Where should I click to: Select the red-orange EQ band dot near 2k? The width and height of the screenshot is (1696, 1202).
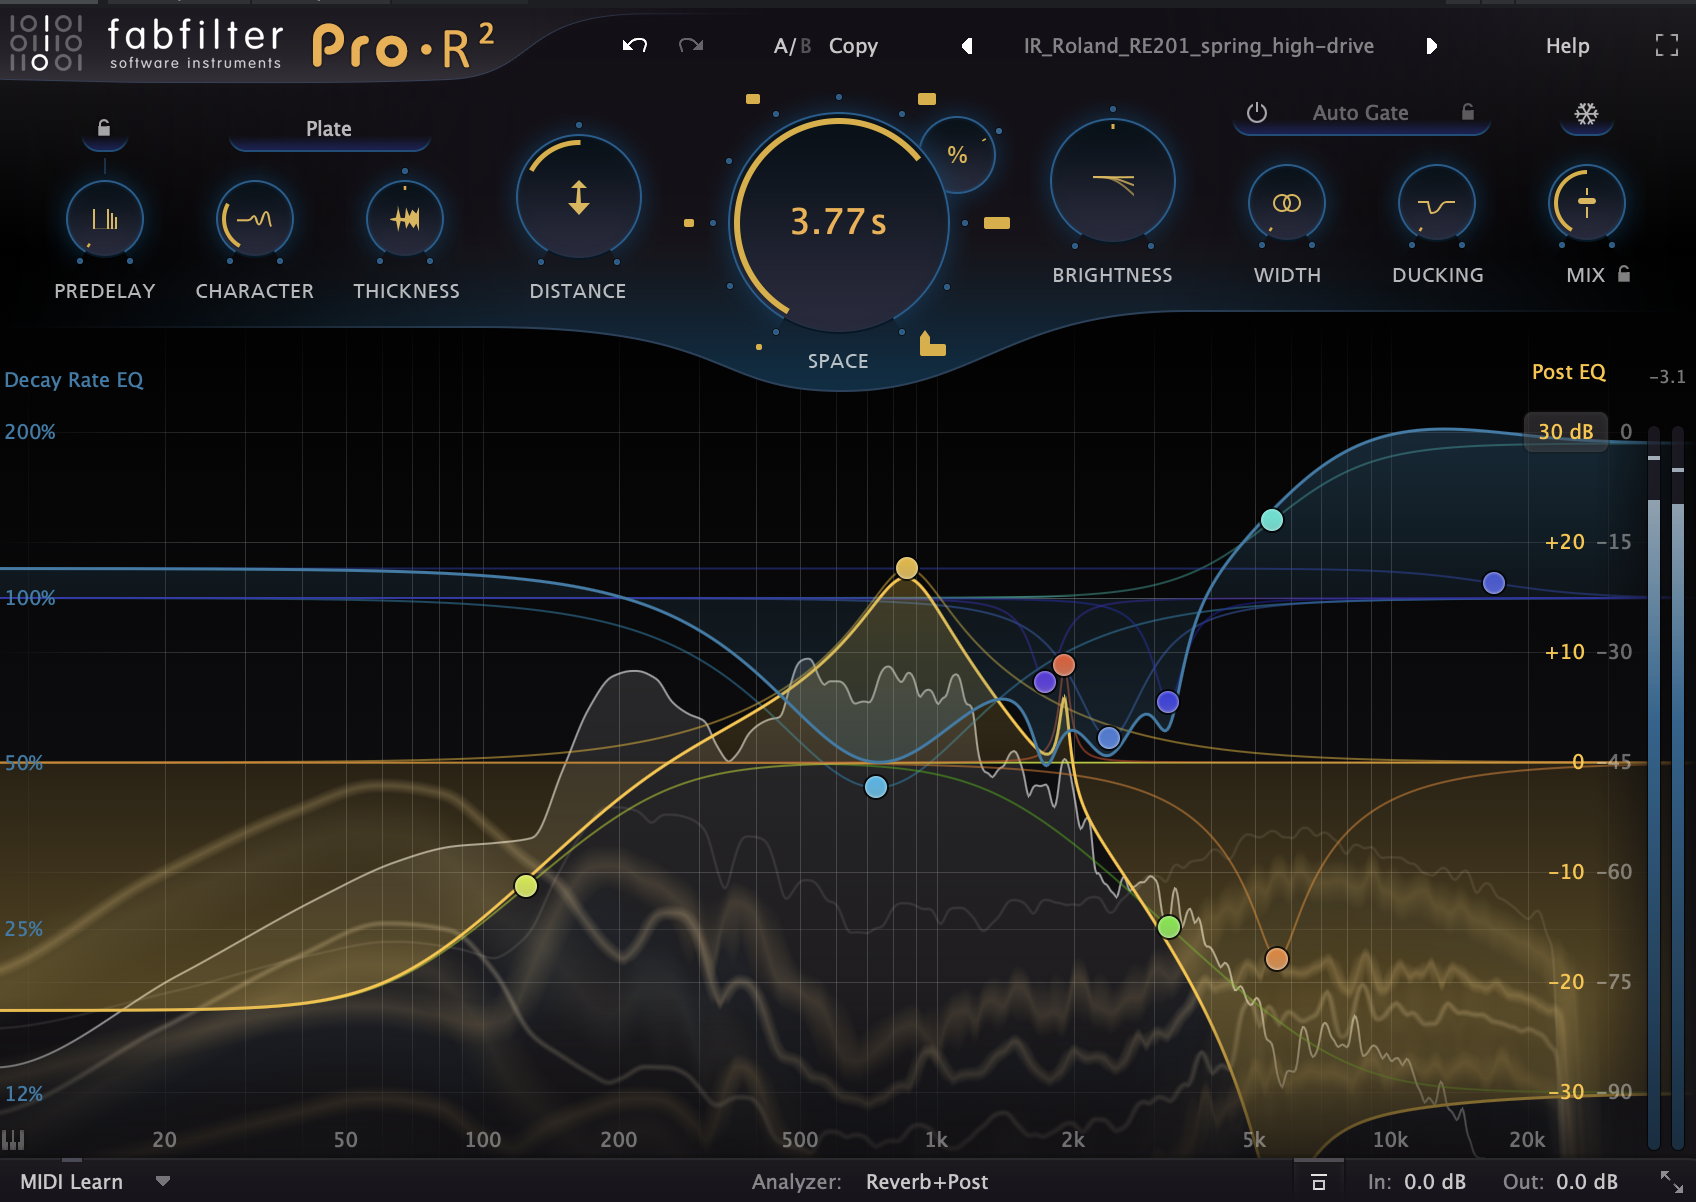1064,665
